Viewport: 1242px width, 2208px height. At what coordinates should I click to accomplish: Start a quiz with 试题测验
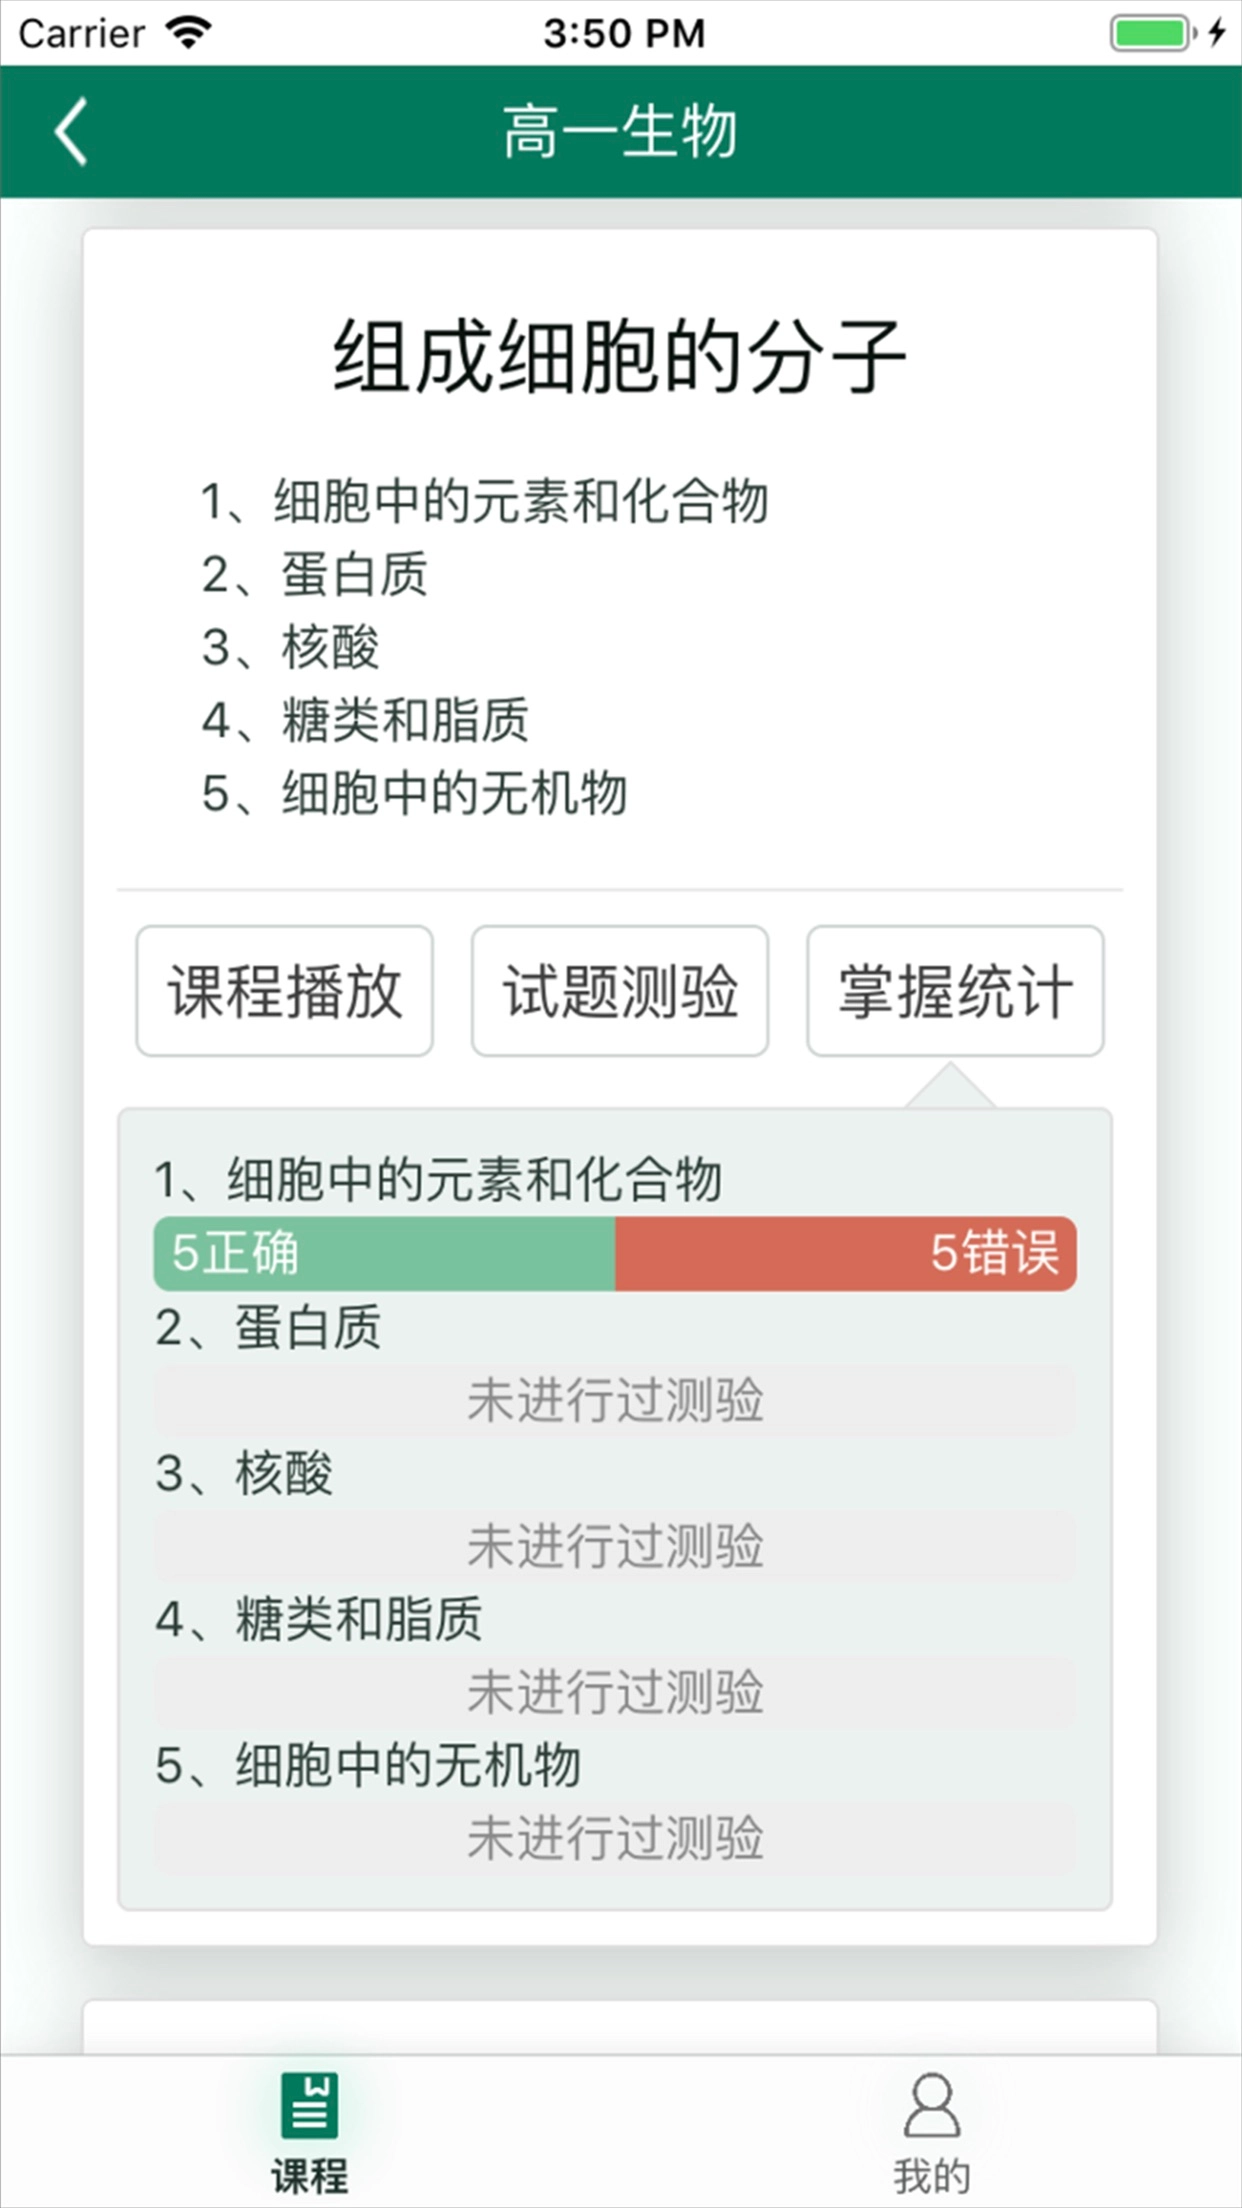tap(620, 988)
